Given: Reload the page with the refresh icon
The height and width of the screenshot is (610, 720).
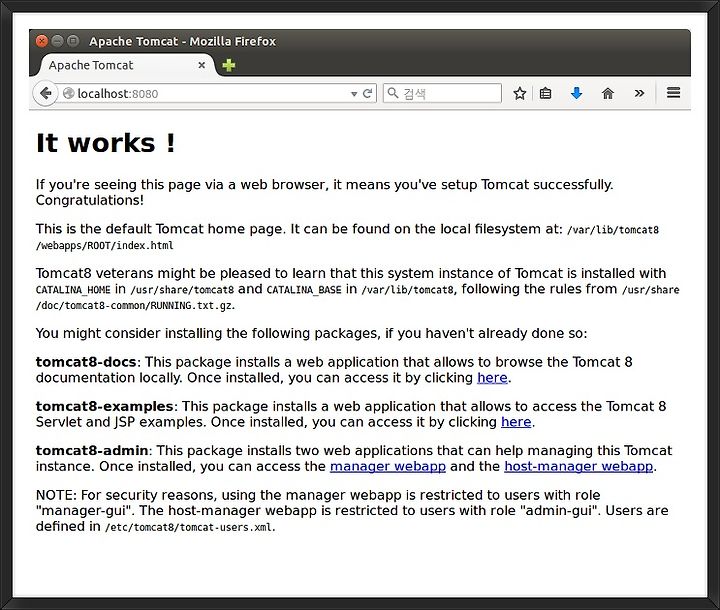Looking at the screenshot, I should click(x=367, y=94).
